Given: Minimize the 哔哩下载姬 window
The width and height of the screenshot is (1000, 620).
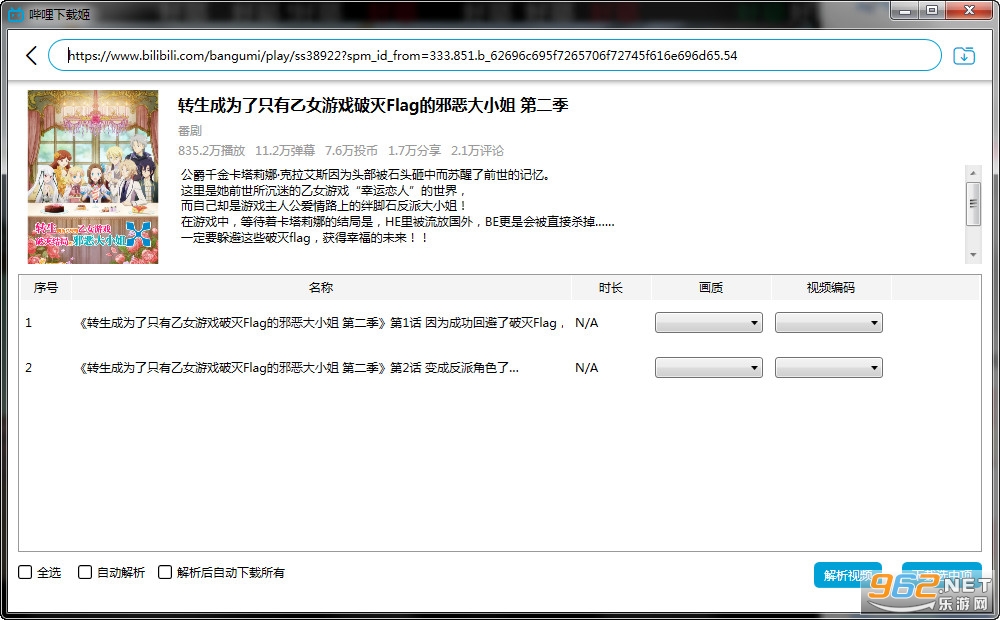Looking at the screenshot, I should pyautogui.click(x=904, y=11).
